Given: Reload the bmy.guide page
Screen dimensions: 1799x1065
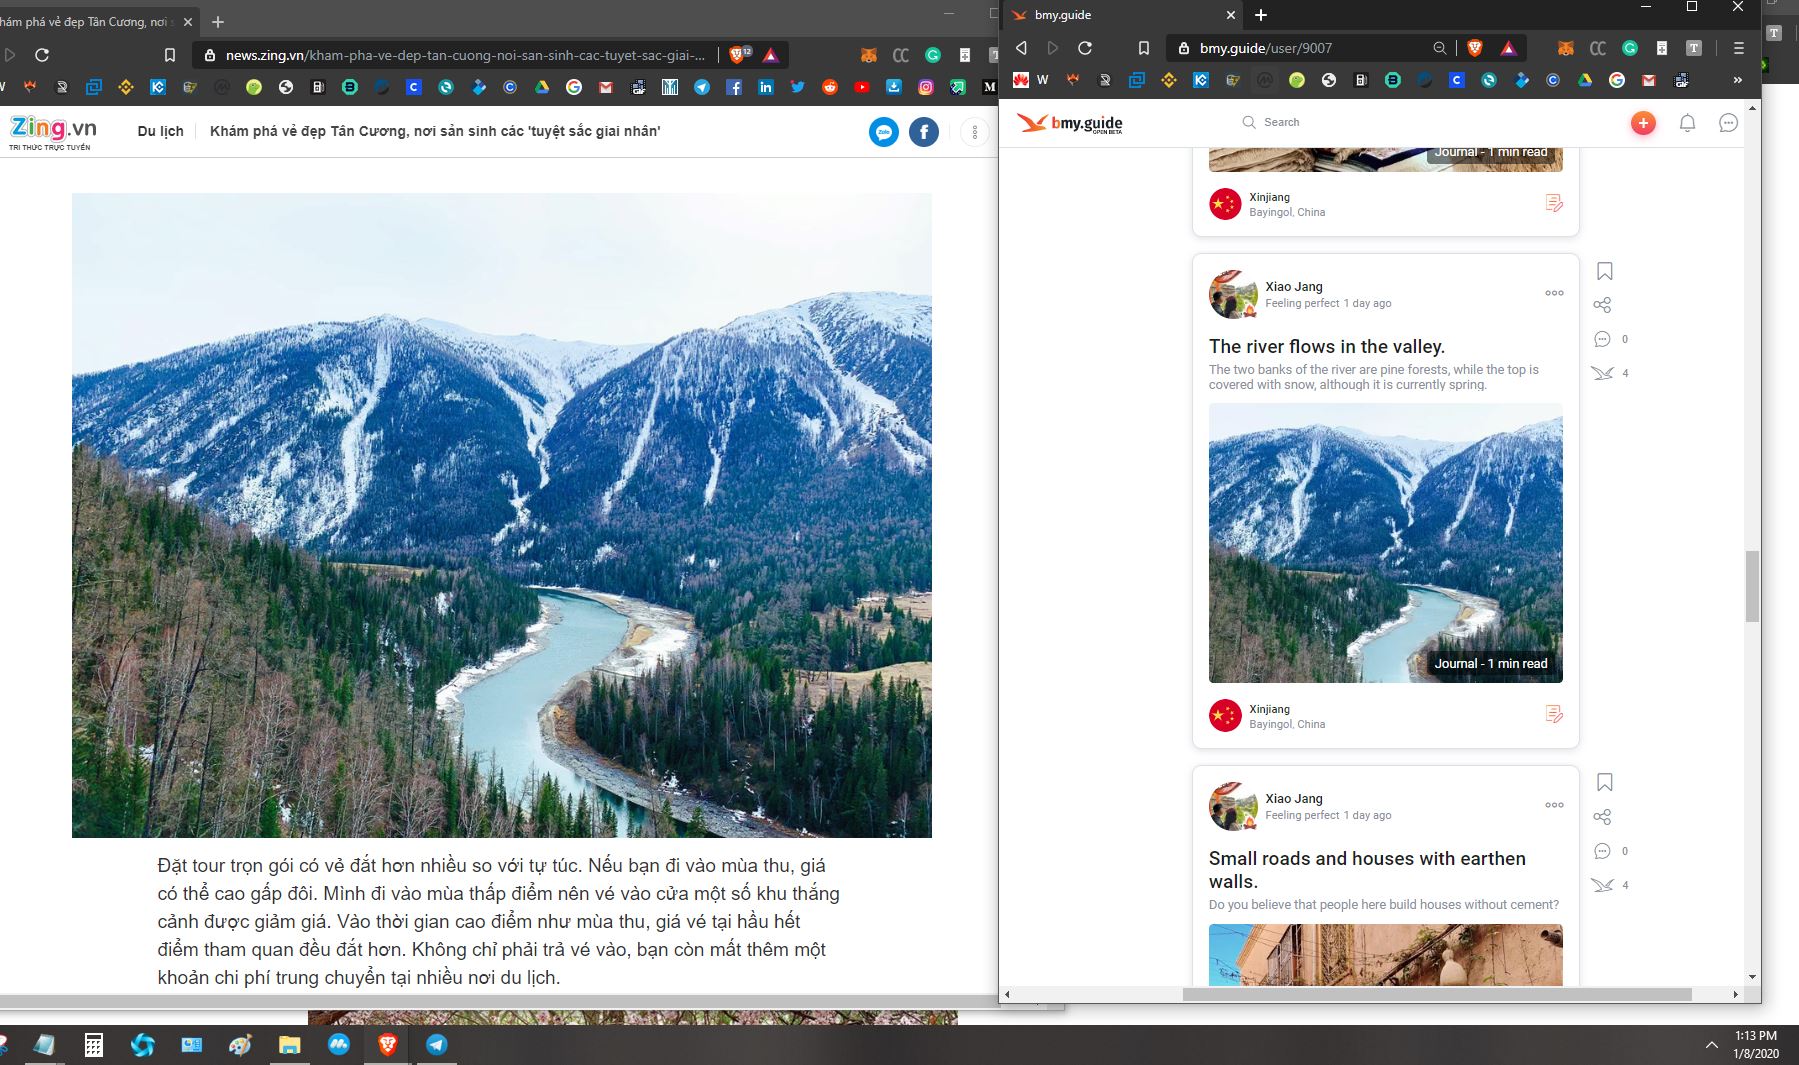Looking at the screenshot, I should [1085, 48].
